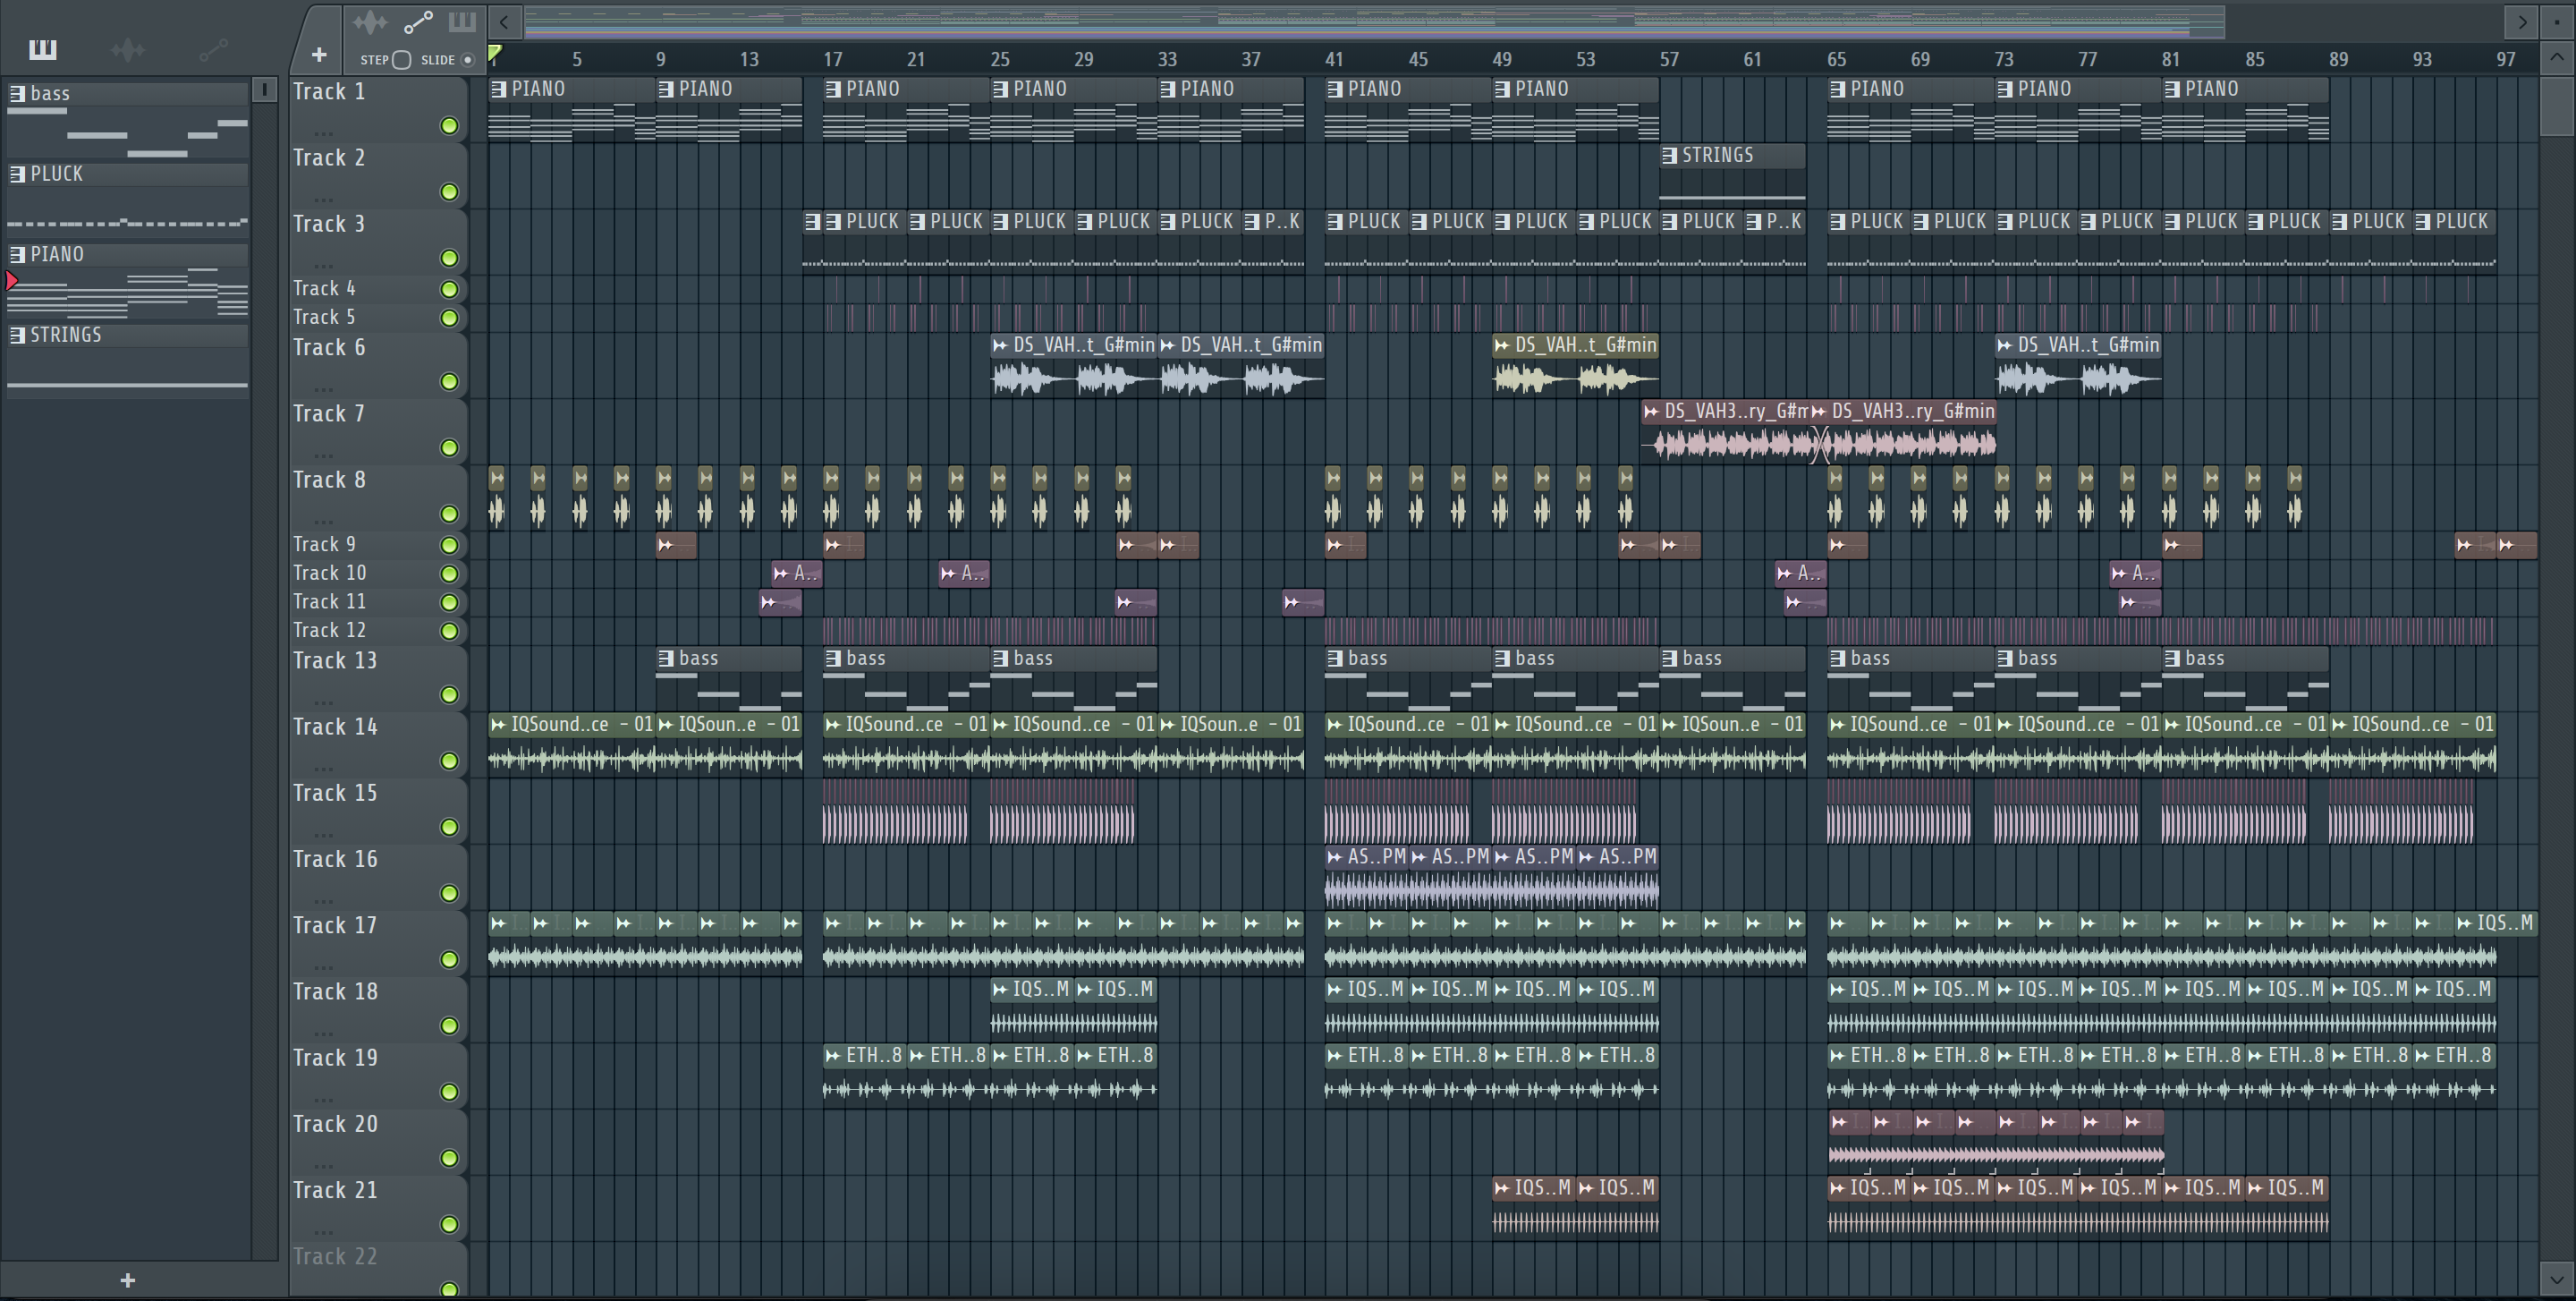2576x1301 pixels.
Task: Toggle the SLIDE radio option
Action: click(467, 60)
